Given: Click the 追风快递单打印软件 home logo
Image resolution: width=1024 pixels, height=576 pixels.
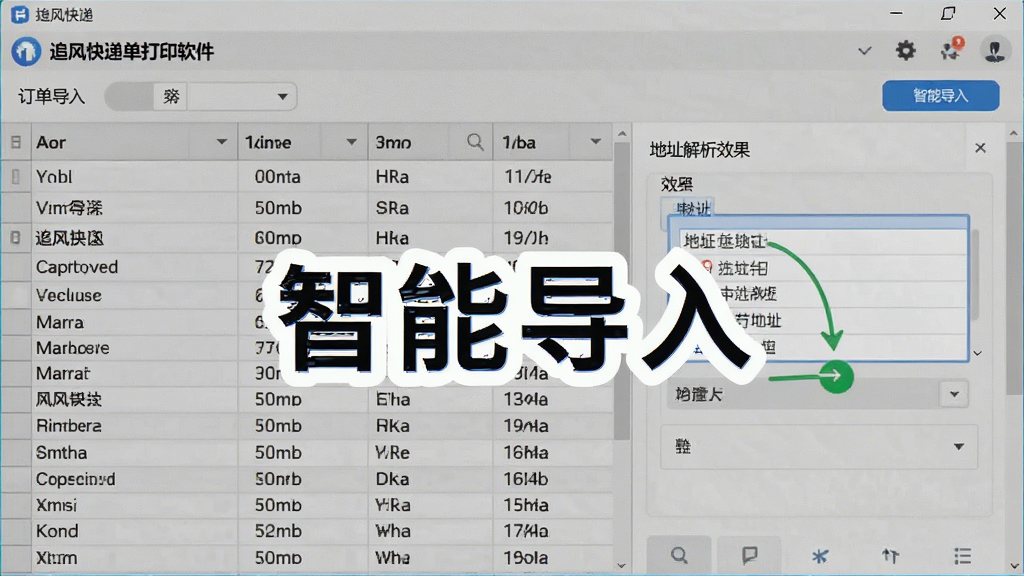Looking at the screenshot, I should coord(26,51).
